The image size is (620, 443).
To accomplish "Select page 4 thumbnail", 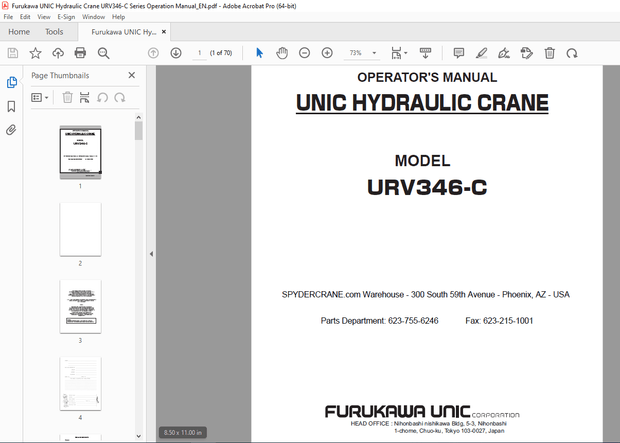I will coord(80,384).
